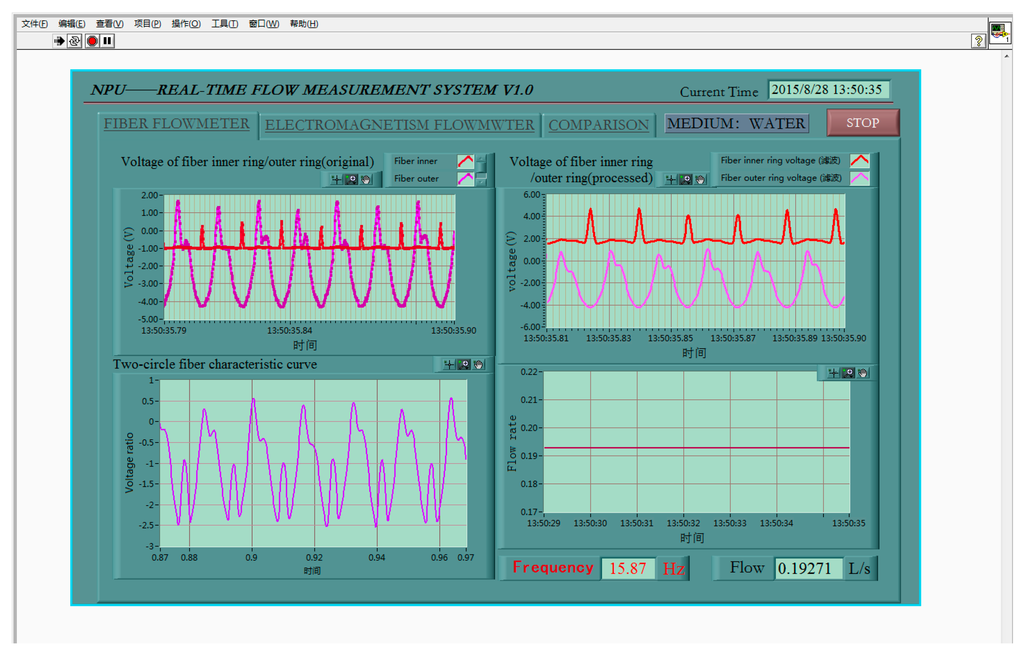Select the FIBER FLOWMETER tab
1024x662 pixels.
click(x=177, y=124)
